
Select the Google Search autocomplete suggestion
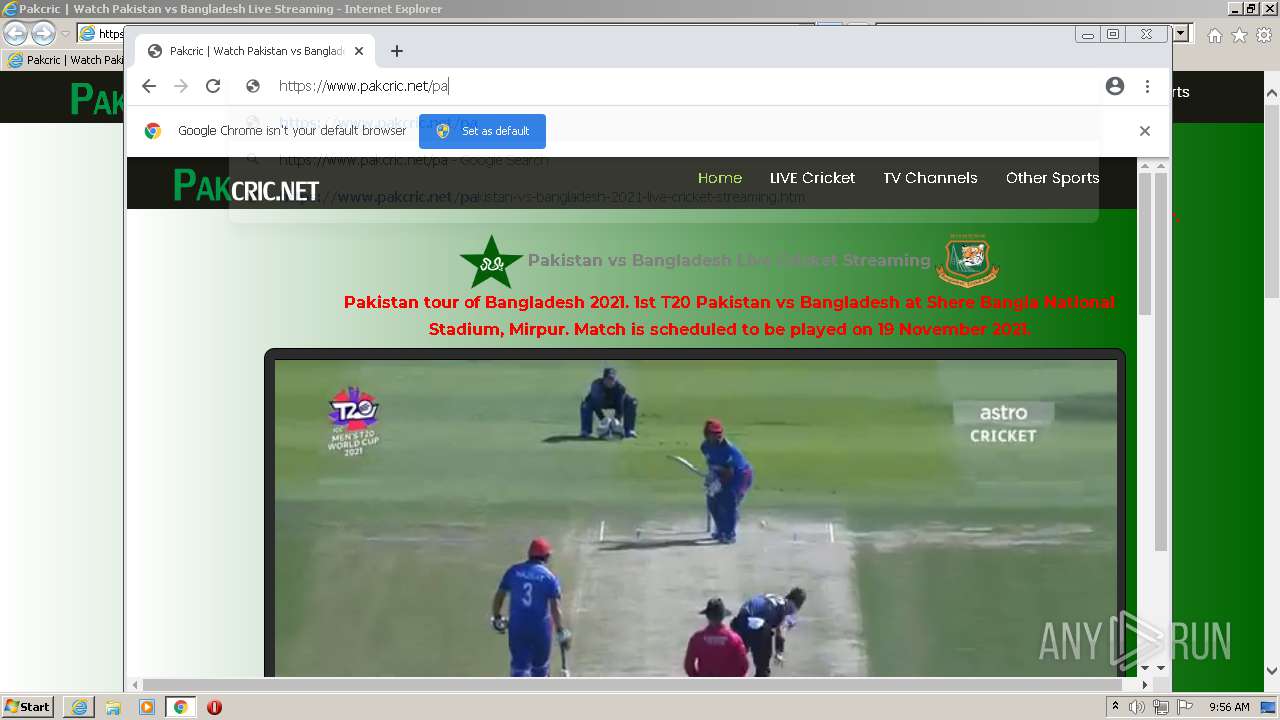(x=663, y=160)
